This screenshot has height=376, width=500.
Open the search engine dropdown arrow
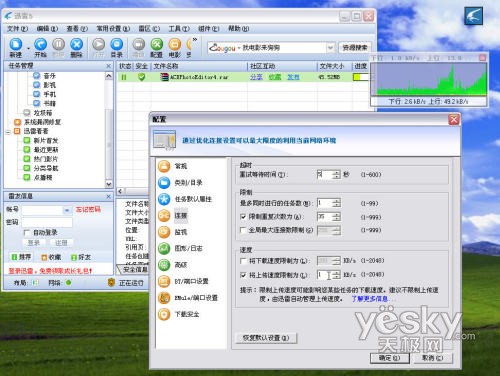tap(330, 48)
